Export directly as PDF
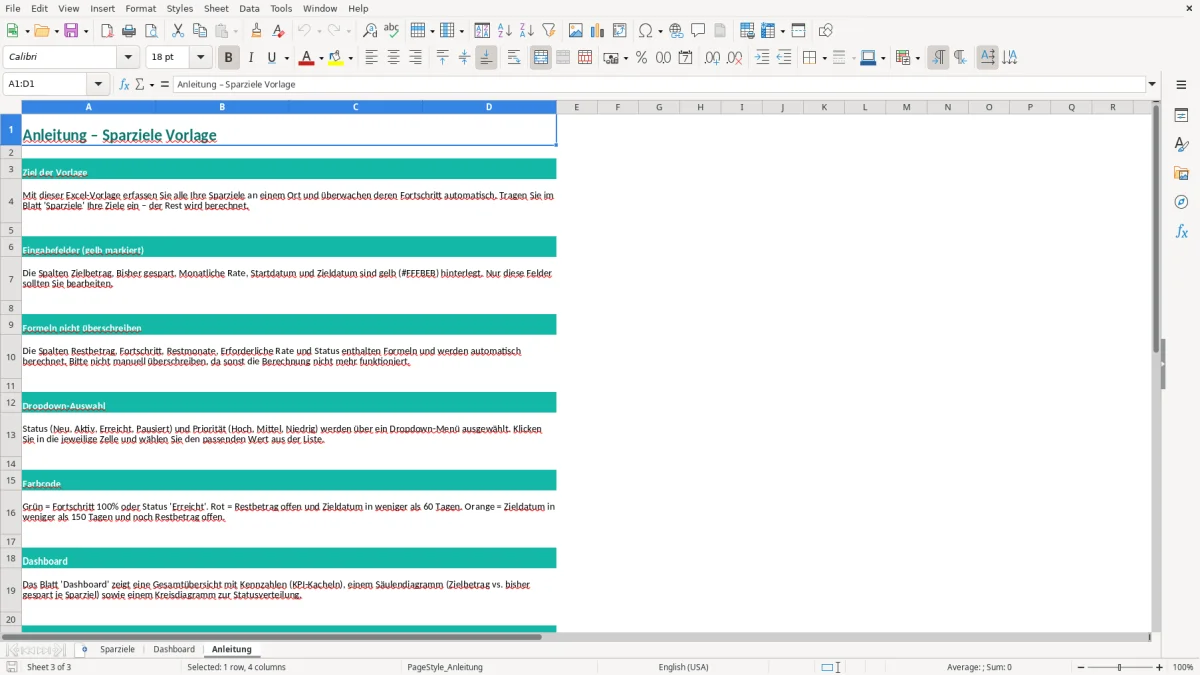 [x=107, y=31]
